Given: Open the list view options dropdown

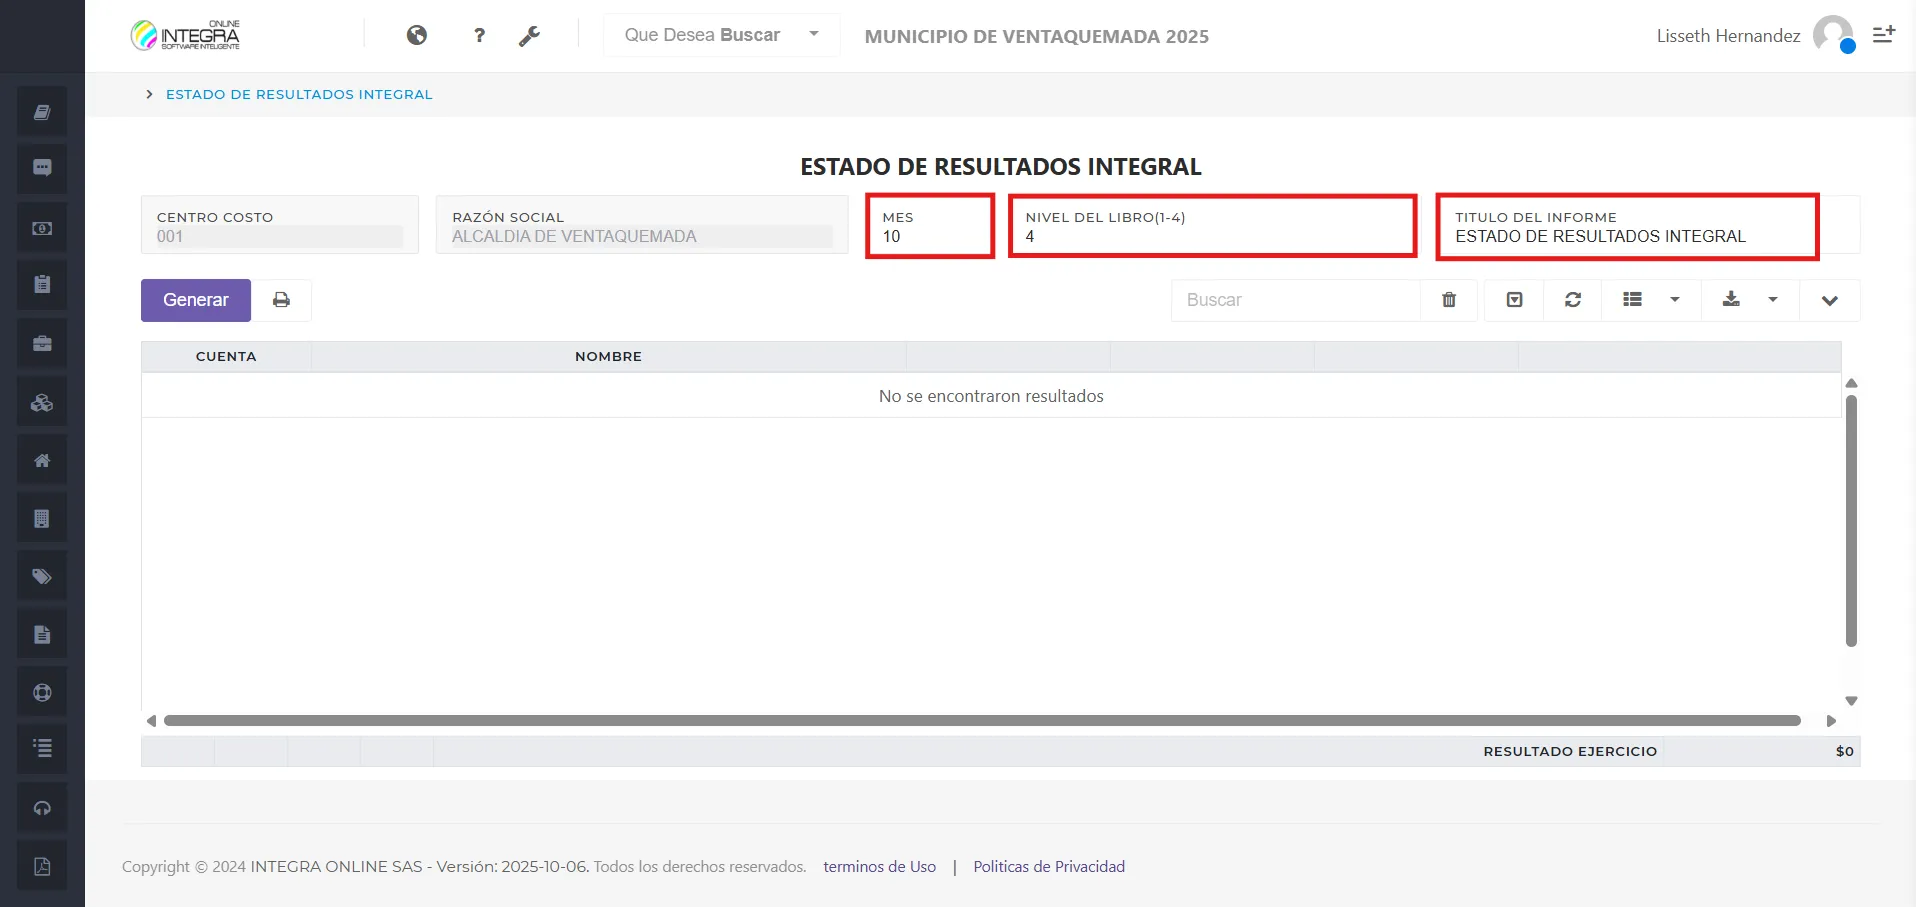Looking at the screenshot, I should click(1673, 300).
